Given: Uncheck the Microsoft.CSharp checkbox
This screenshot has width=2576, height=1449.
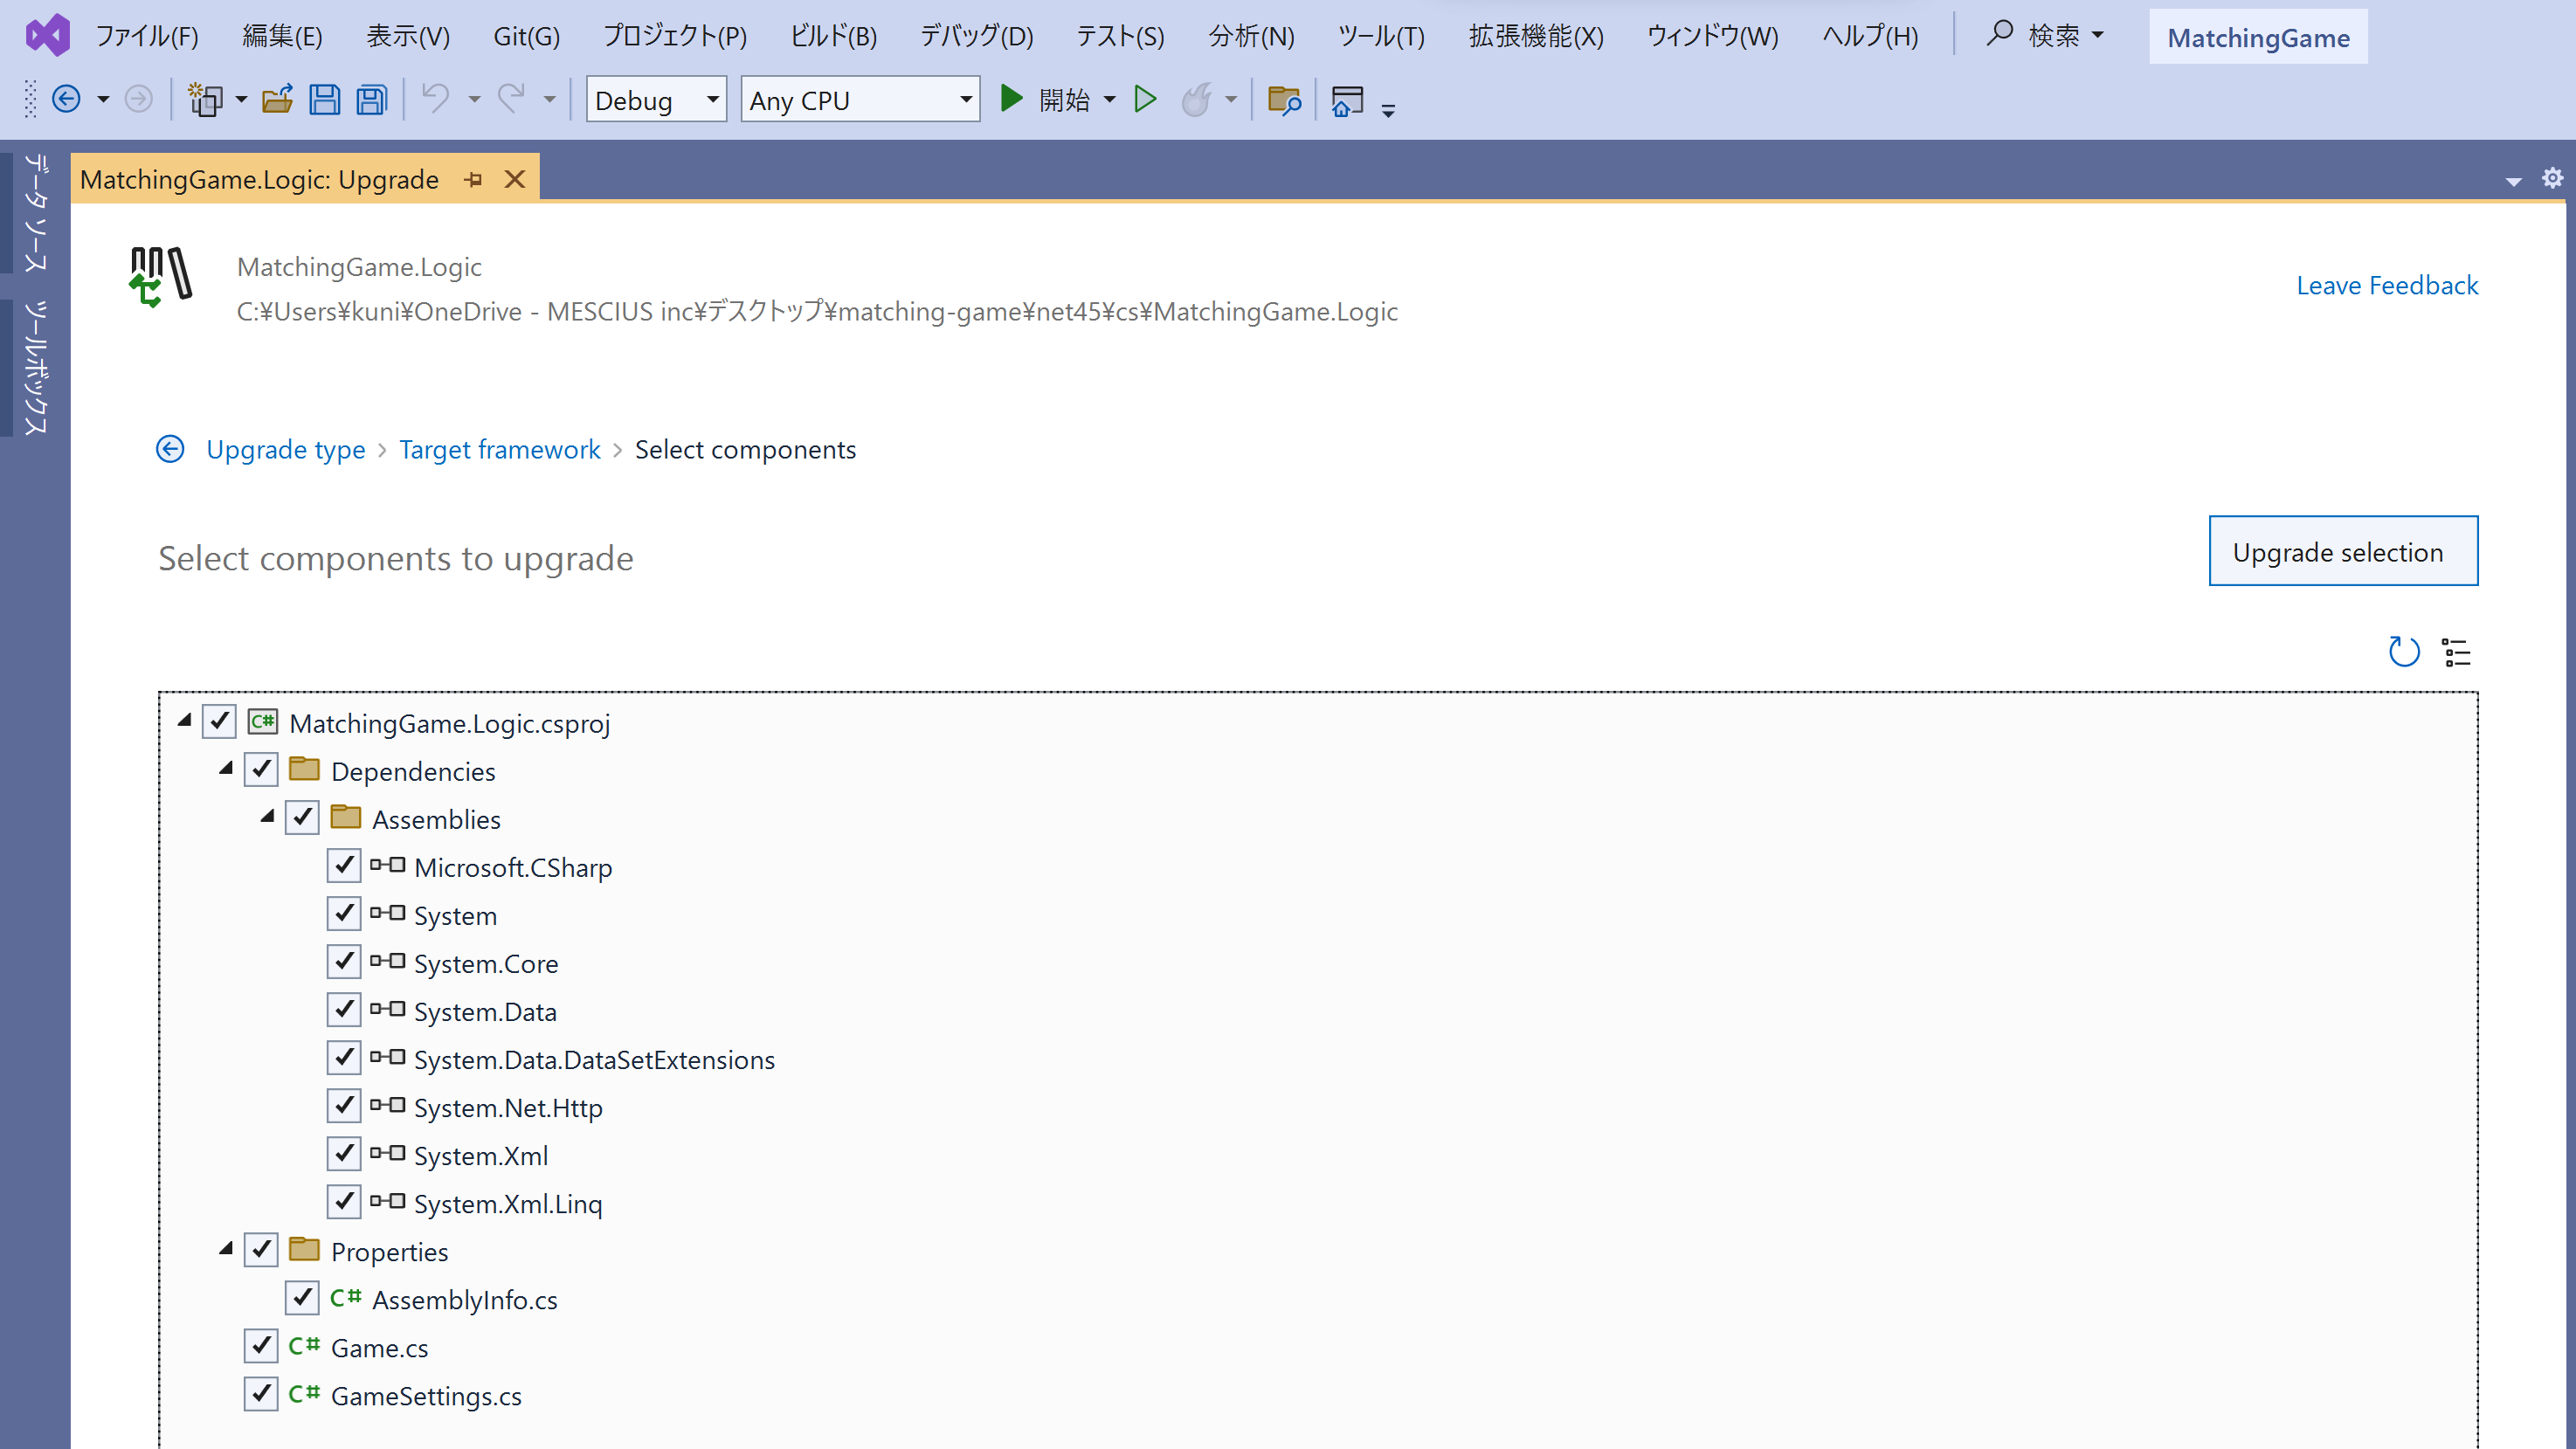Looking at the screenshot, I should (x=344, y=865).
